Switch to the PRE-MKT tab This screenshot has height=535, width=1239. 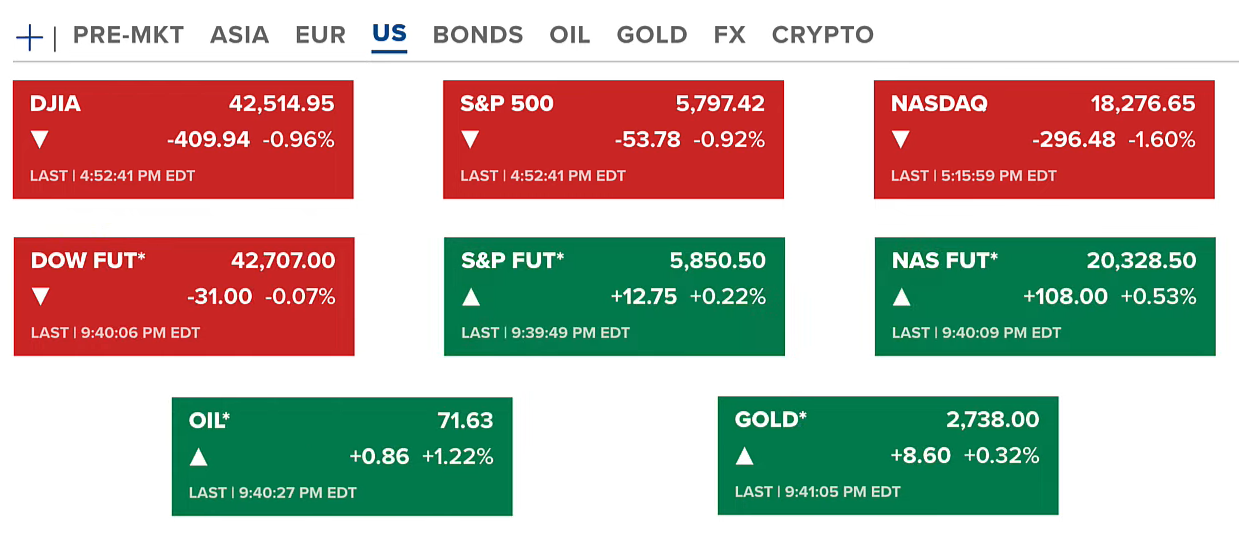click(129, 35)
